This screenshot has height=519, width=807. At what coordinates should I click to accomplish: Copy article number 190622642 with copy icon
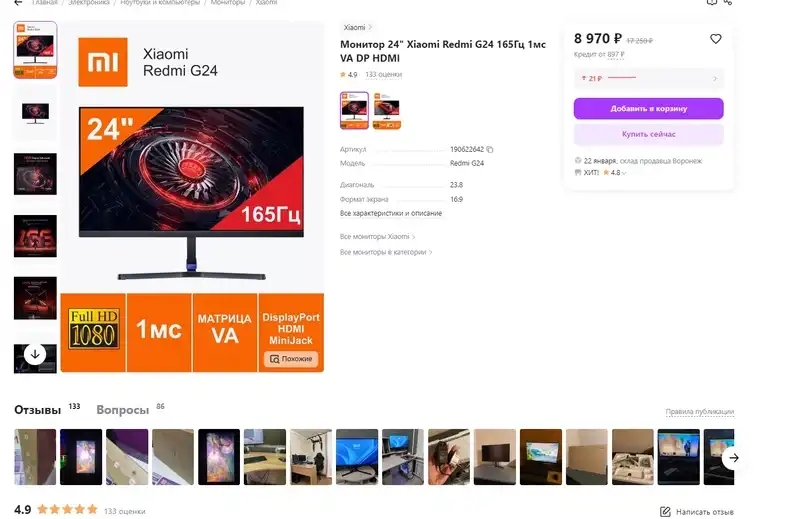tap(489, 150)
